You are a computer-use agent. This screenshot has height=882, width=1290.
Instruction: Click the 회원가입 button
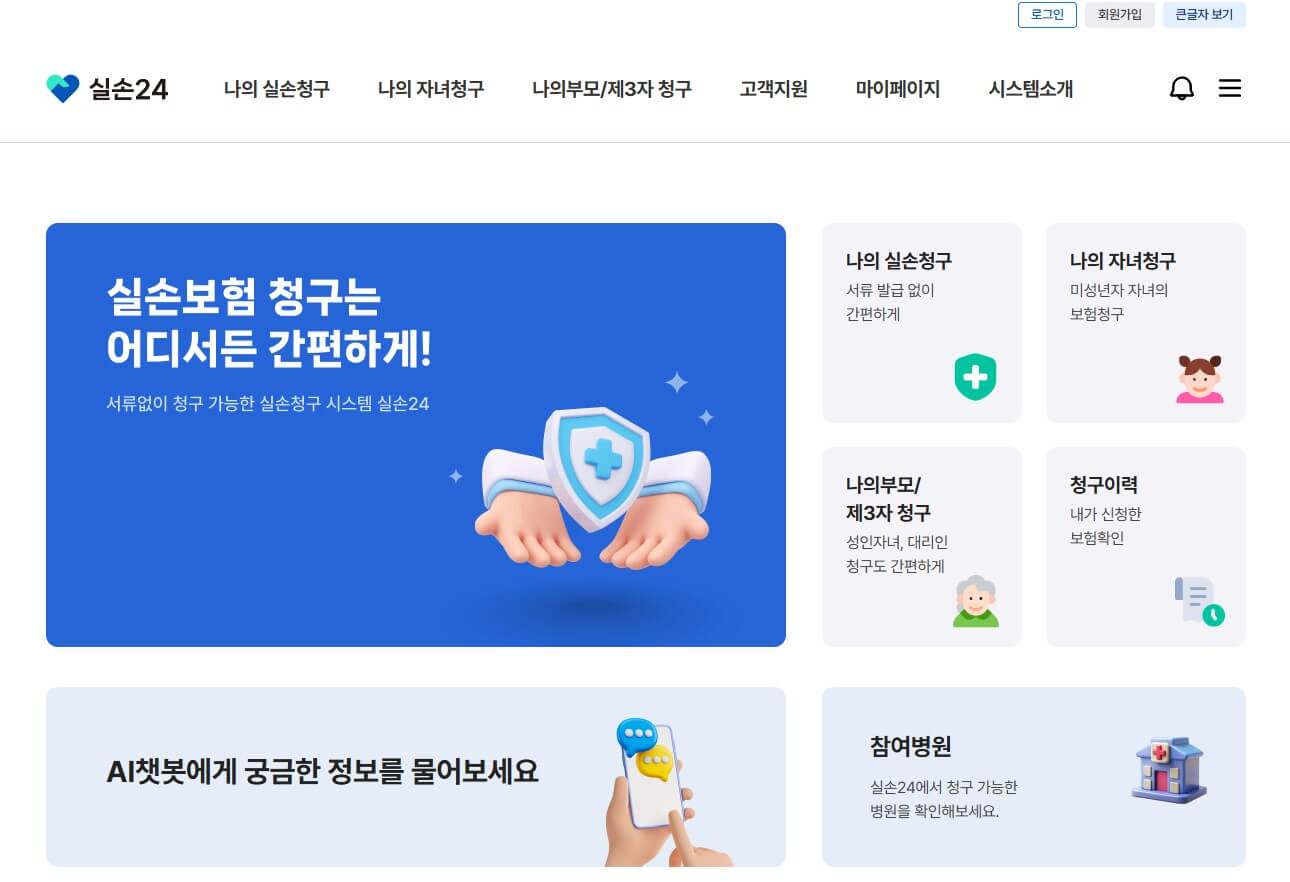click(1120, 15)
